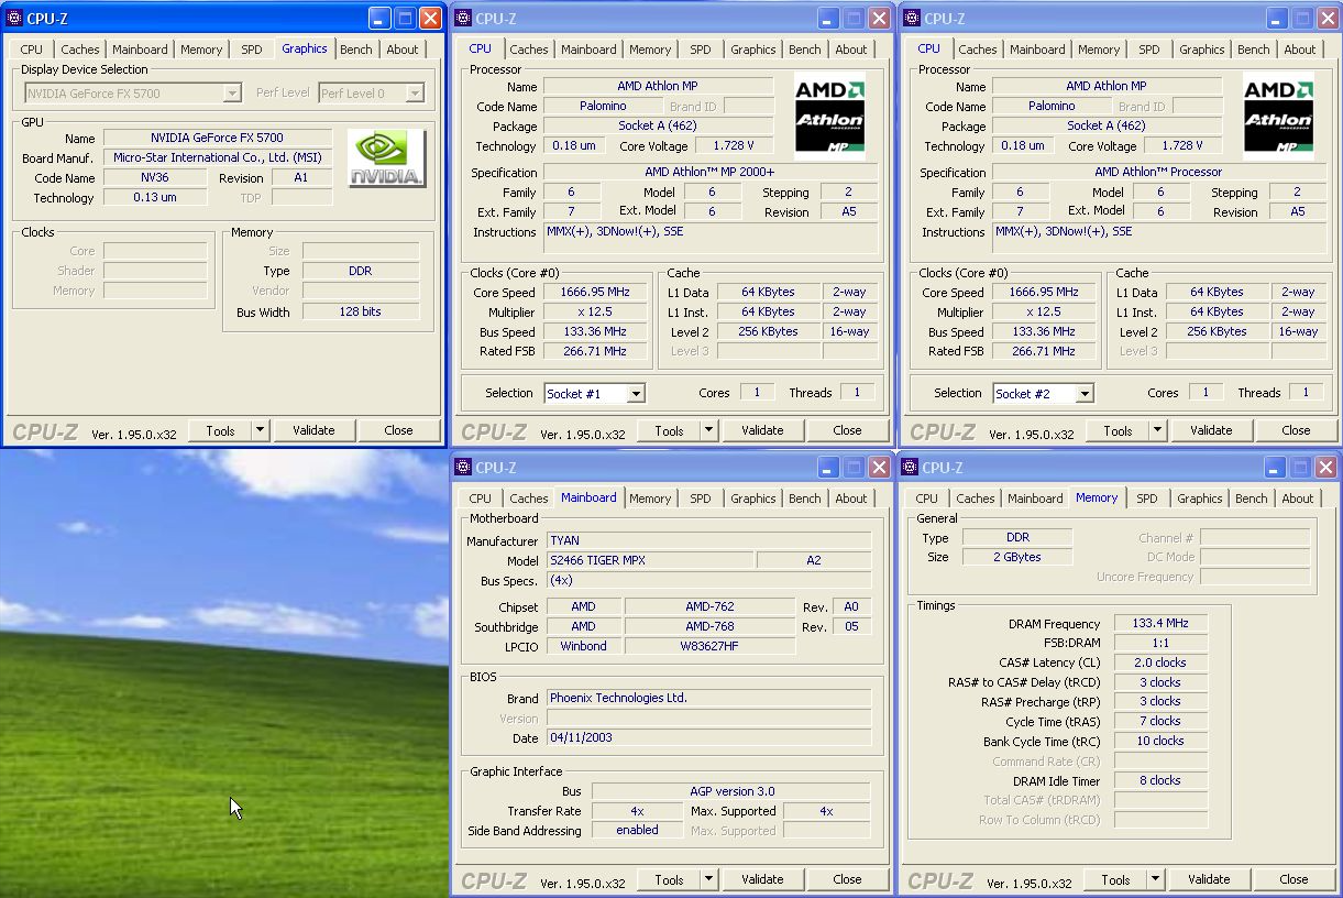Click the AMD Athlon MP logo in the Socket #1 window

pos(829,116)
